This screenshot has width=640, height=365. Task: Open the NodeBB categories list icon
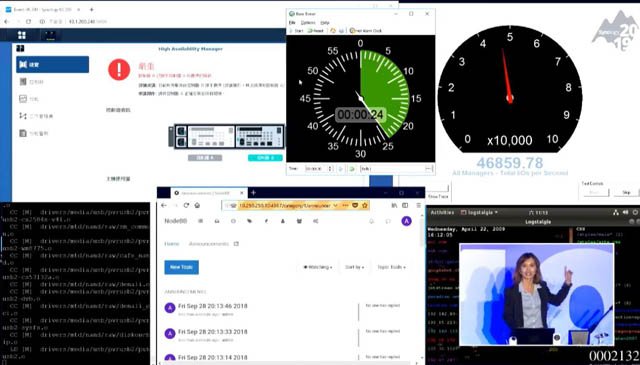pos(200,221)
